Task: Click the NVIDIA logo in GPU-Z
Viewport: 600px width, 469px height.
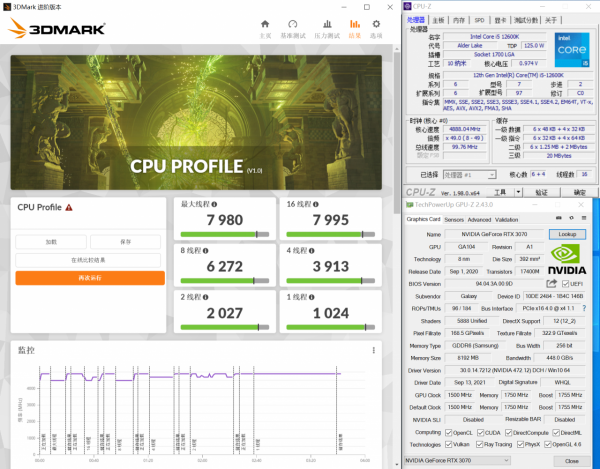Action: click(567, 260)
